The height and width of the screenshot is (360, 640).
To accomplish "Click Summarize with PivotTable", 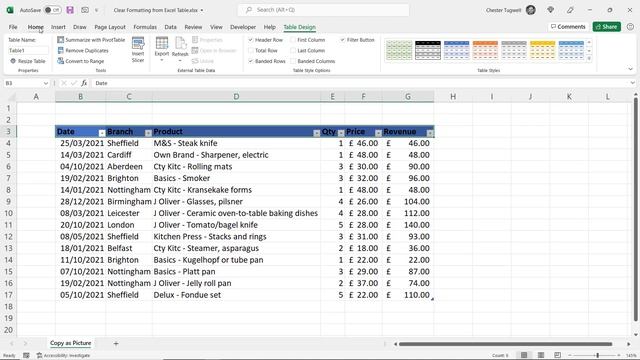I will pos(91,40).
